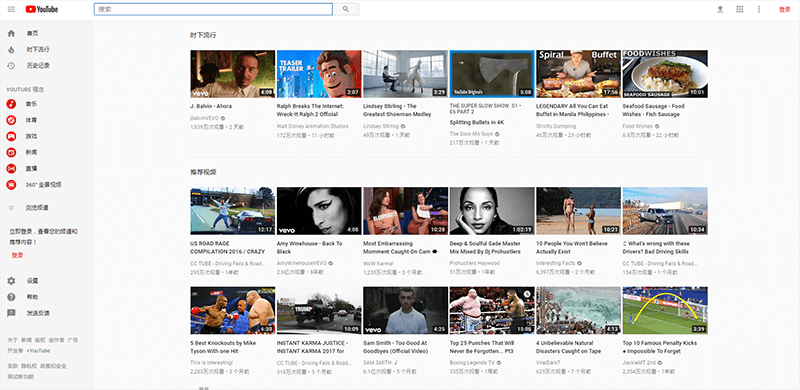
Task: Click the Browse channels plus icon
Action: pyautogui.click(x=11, y=208)
